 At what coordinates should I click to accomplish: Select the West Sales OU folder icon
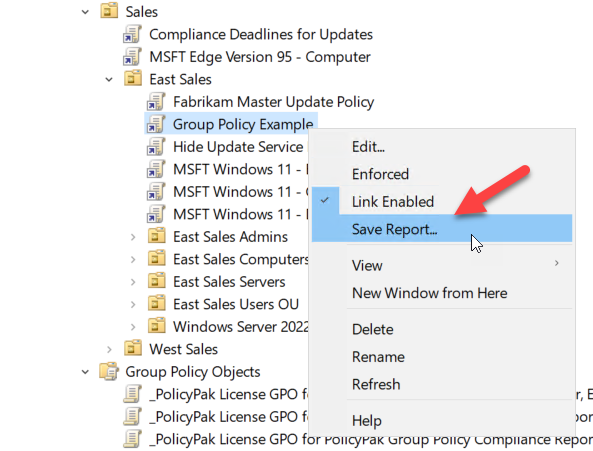[133, 349]
